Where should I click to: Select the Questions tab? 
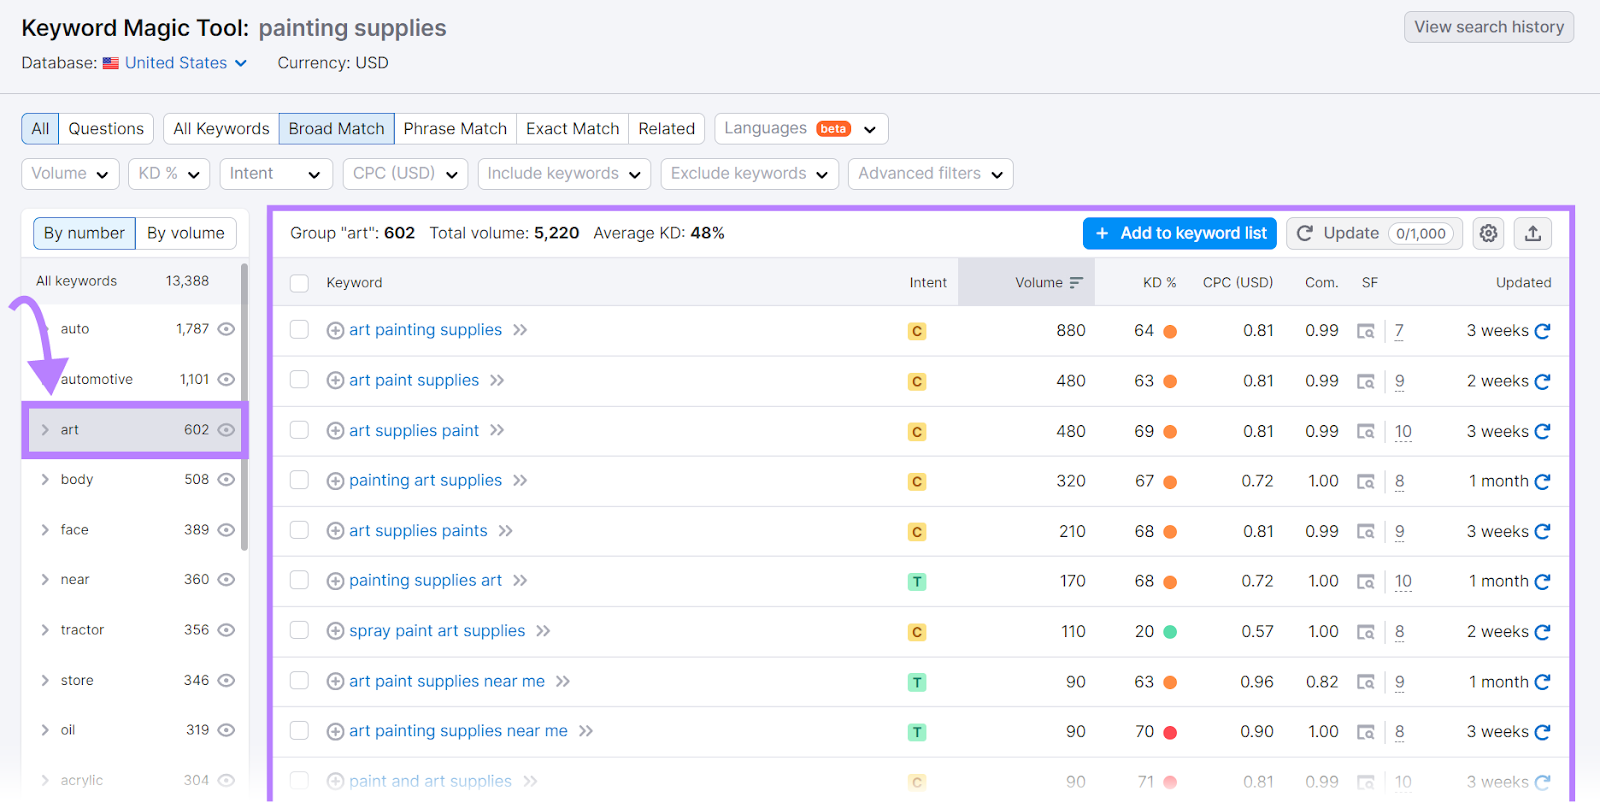pyautogui.click(x=106, y=129)
